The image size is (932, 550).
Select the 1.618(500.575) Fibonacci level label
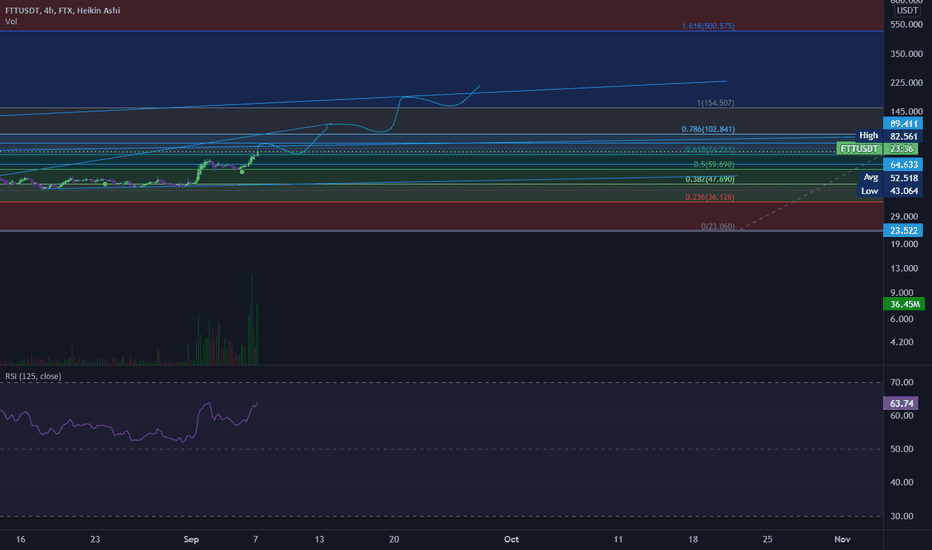coord(708,26)
